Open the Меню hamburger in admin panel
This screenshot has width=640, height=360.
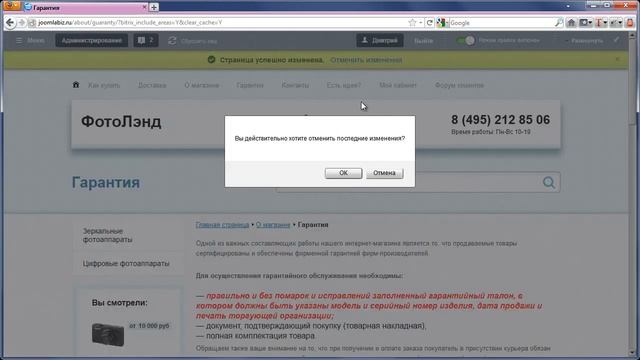pyautogui.click(x=30, y=40)
